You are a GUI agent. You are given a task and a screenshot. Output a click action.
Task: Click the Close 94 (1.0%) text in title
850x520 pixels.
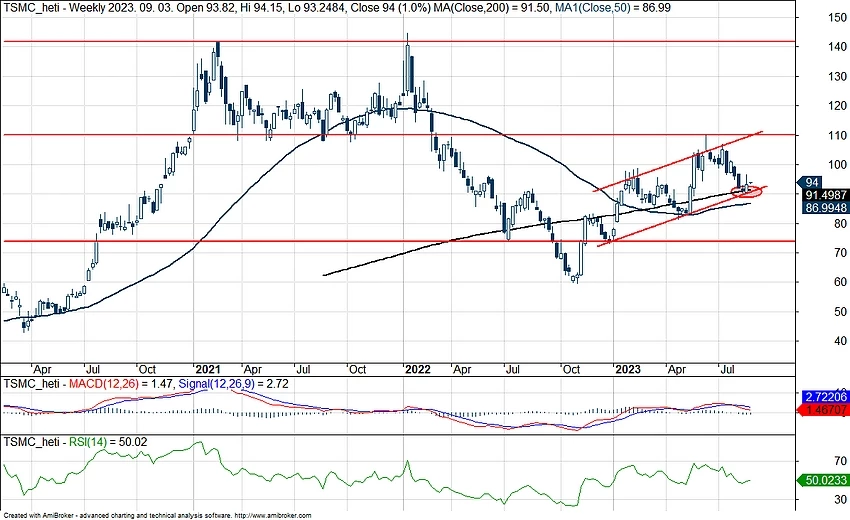tap(390, 8)
